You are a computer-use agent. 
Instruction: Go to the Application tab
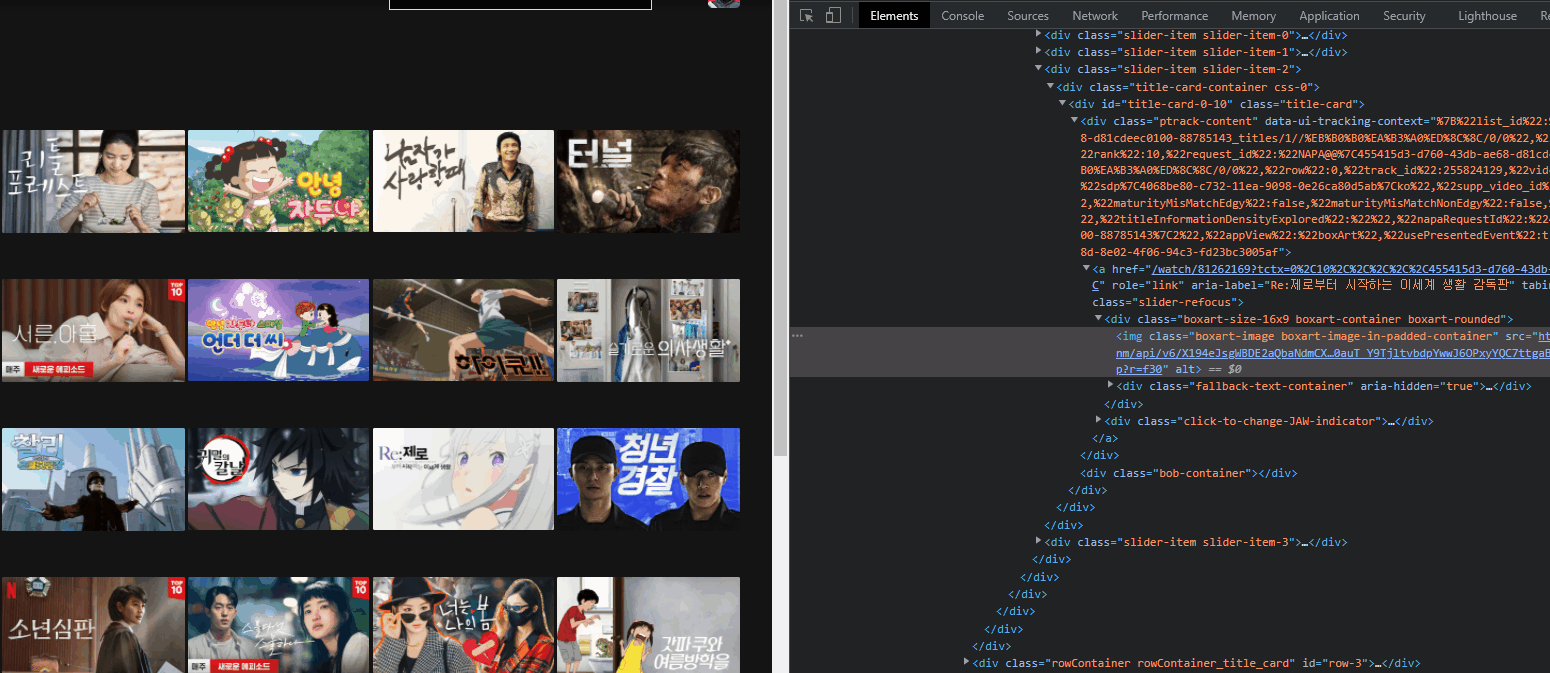click(x=1329, y=15)
